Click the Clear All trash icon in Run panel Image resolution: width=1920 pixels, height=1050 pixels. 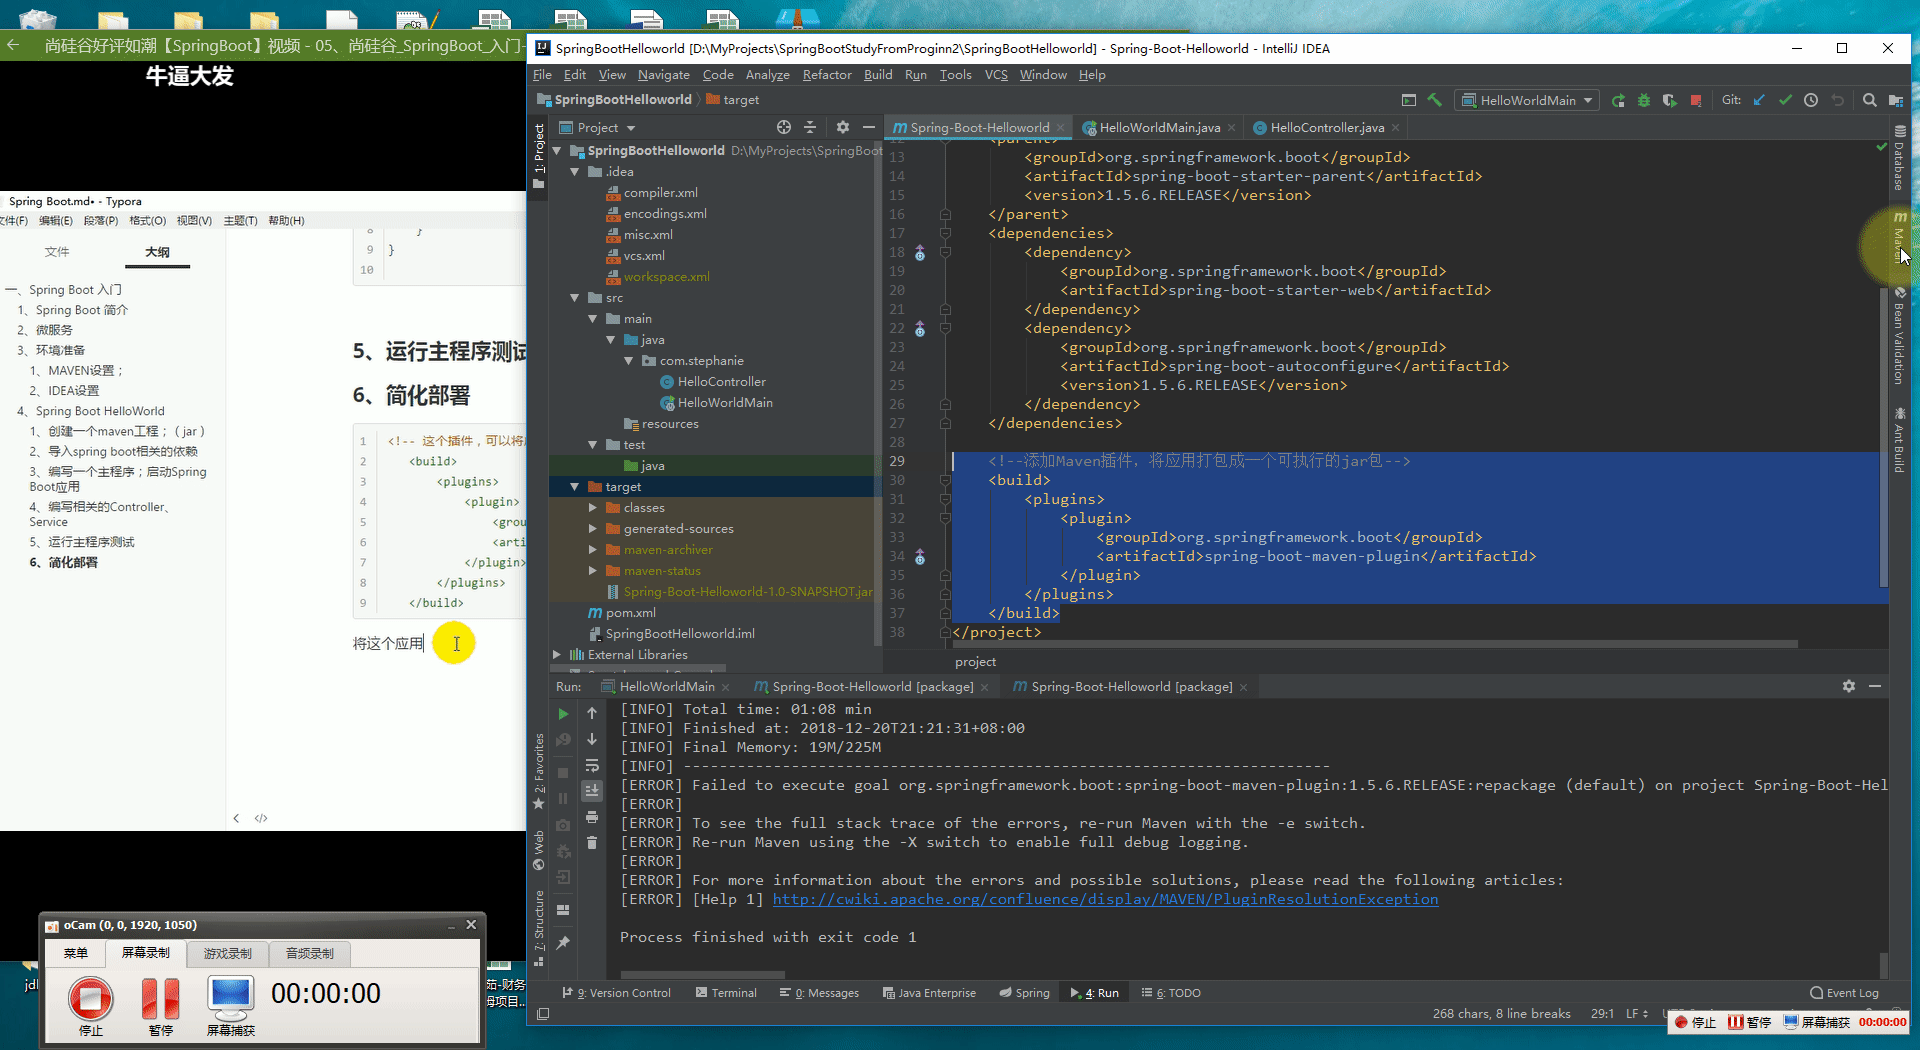(592, 843)
